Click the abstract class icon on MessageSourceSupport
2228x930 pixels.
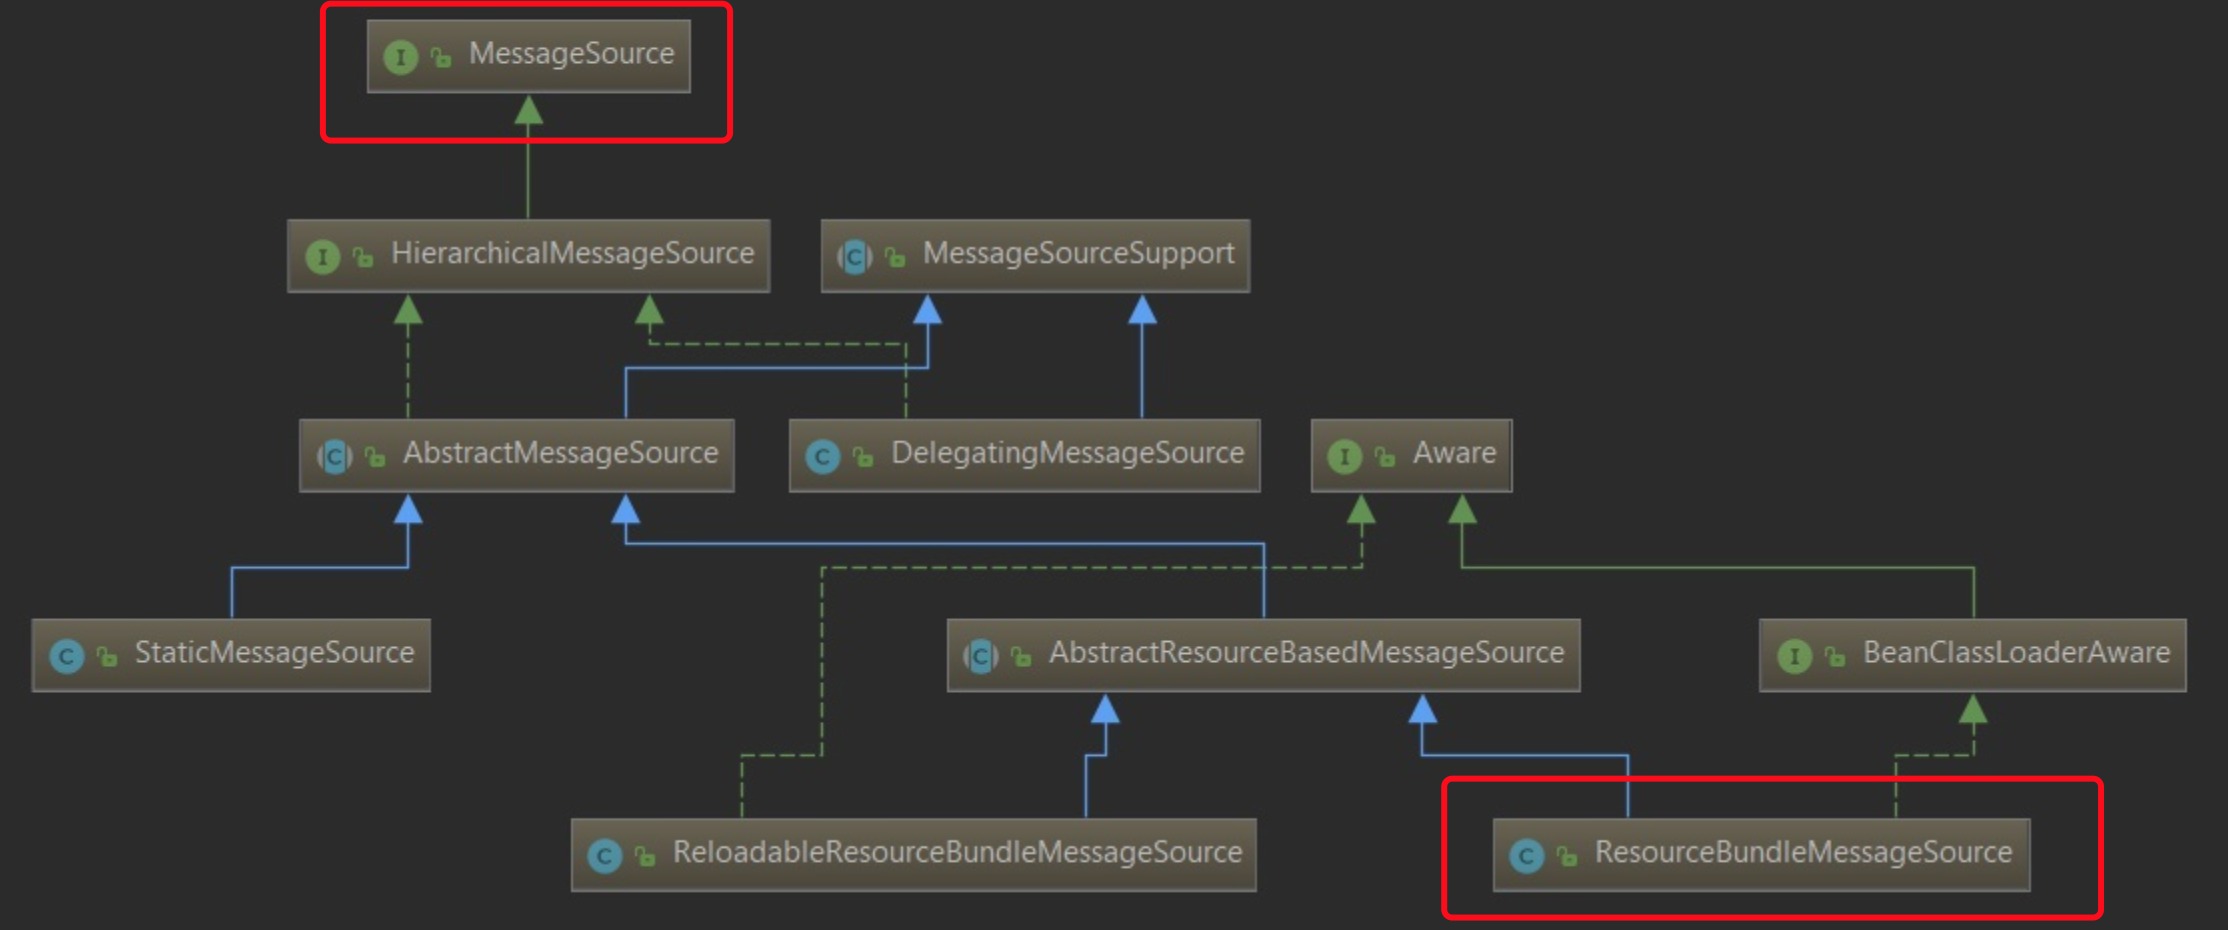tap(855, 257)
